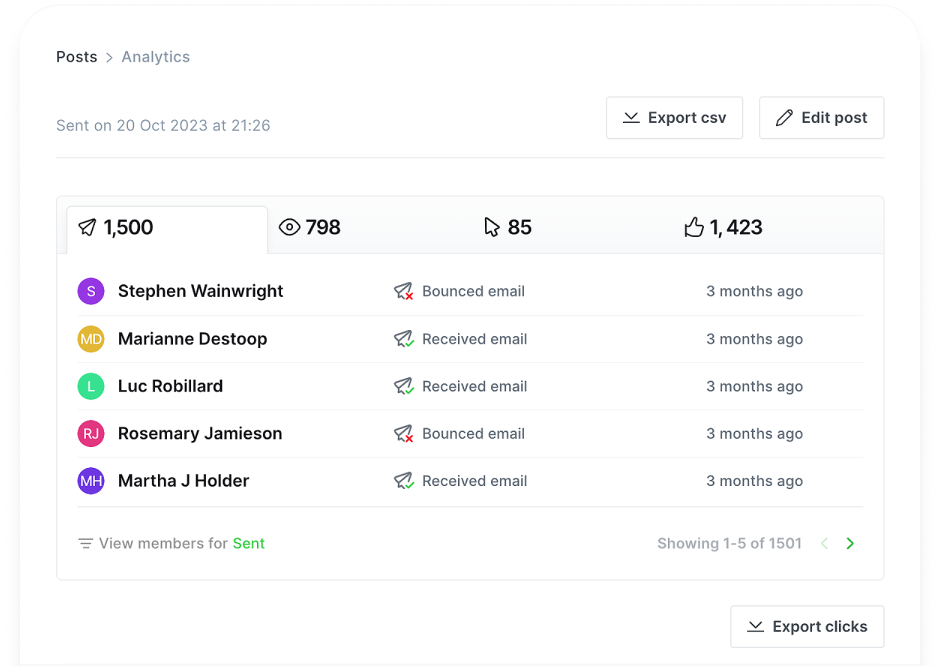Viewport: 940px width, 666px height.
Task: Navigate to Posts via the breadcrumb
Action: [77, 57]
